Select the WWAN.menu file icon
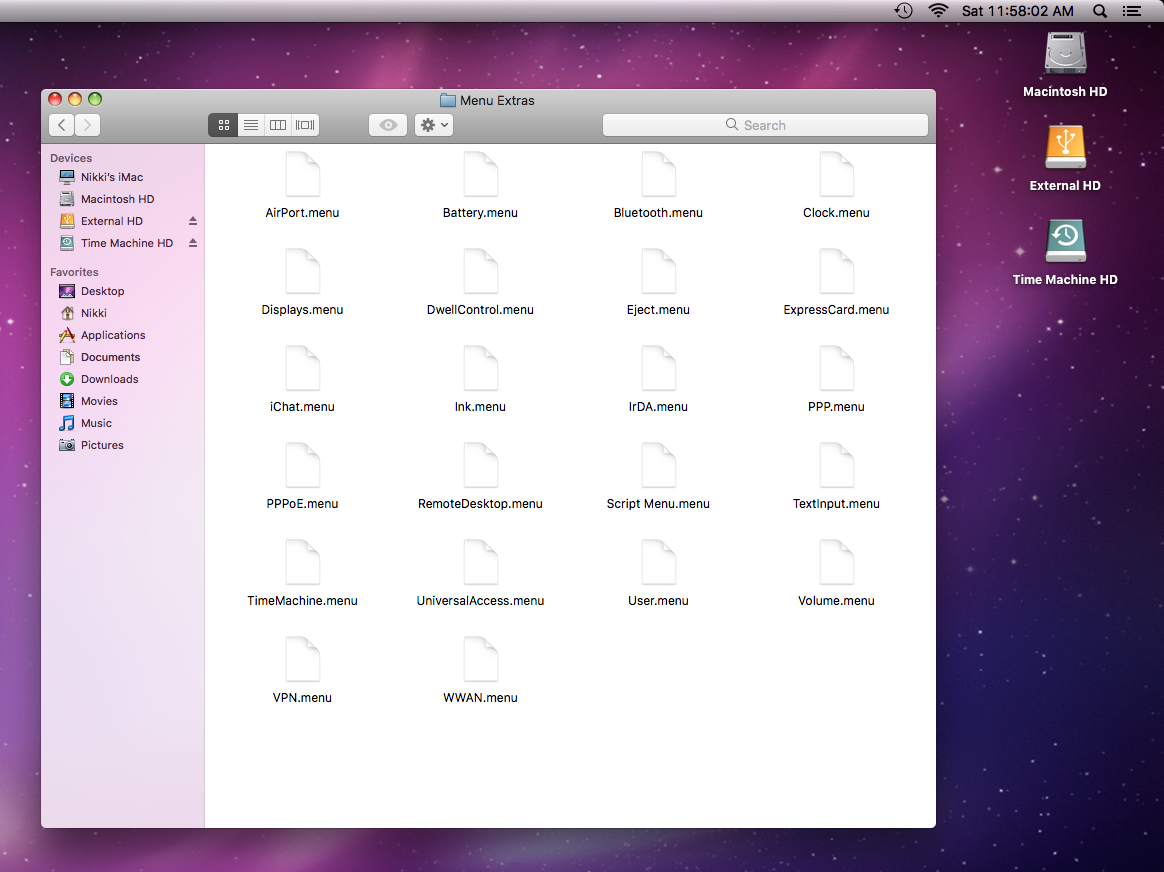Screen dimensions: 1164x872 tap(480, 660)
